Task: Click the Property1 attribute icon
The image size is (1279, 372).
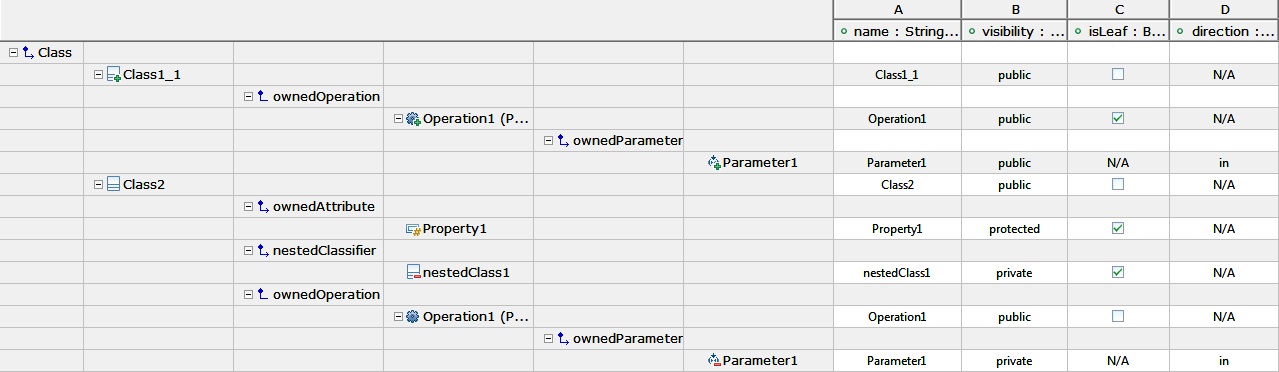Action: tap(413, 229)
